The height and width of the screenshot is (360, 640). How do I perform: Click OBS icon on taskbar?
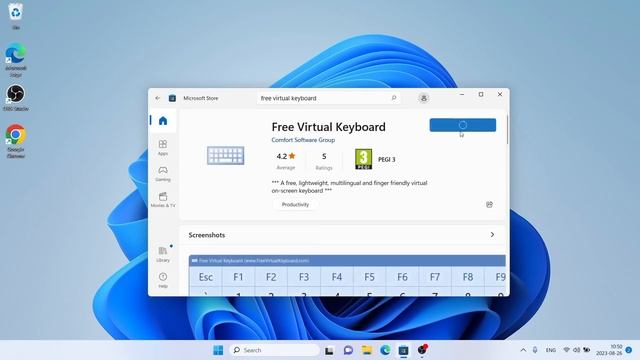422,350
